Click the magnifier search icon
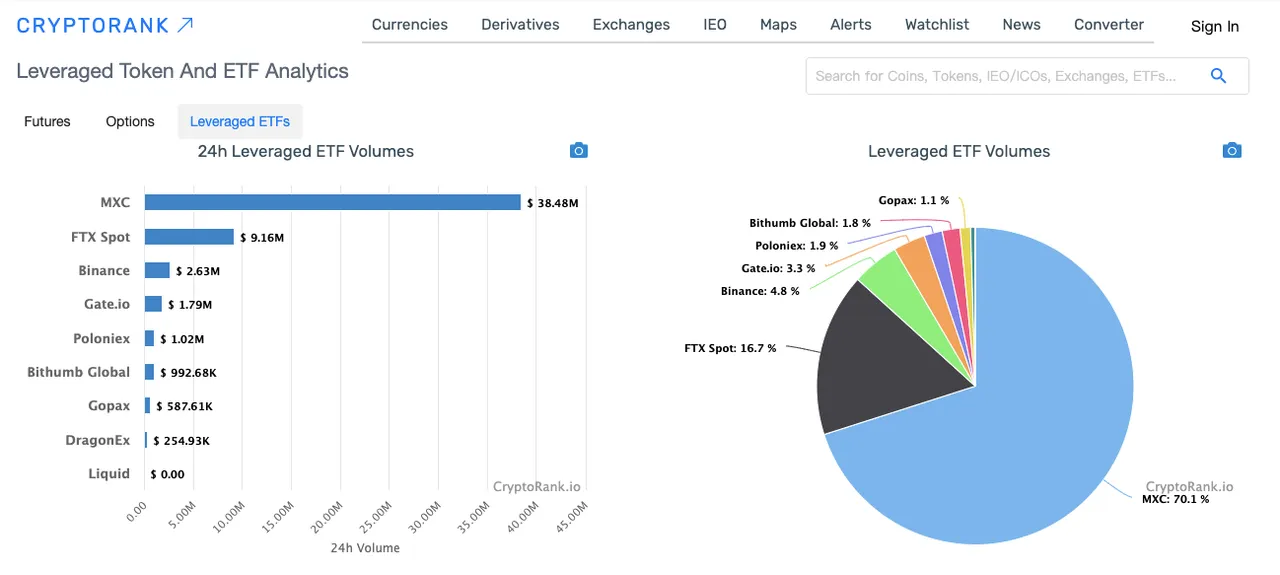 click(1218, 76)
